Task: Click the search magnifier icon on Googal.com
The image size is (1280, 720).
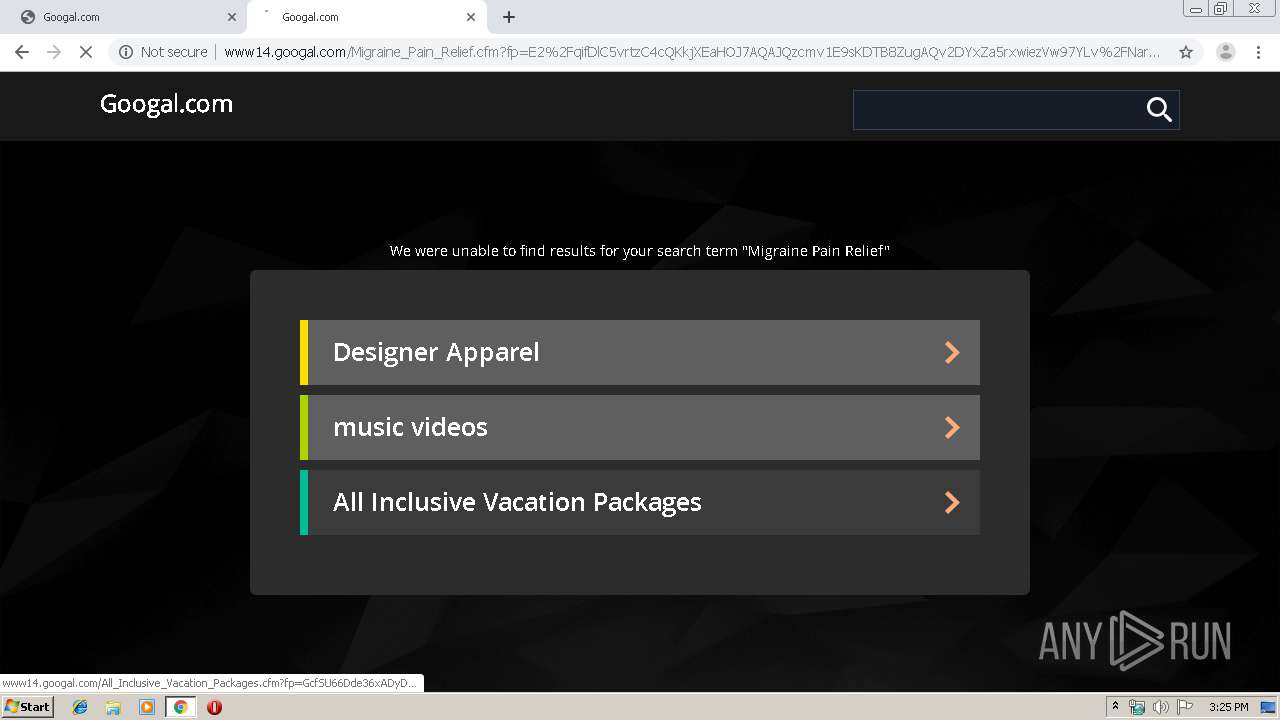Action: [x=1159, y=110]
